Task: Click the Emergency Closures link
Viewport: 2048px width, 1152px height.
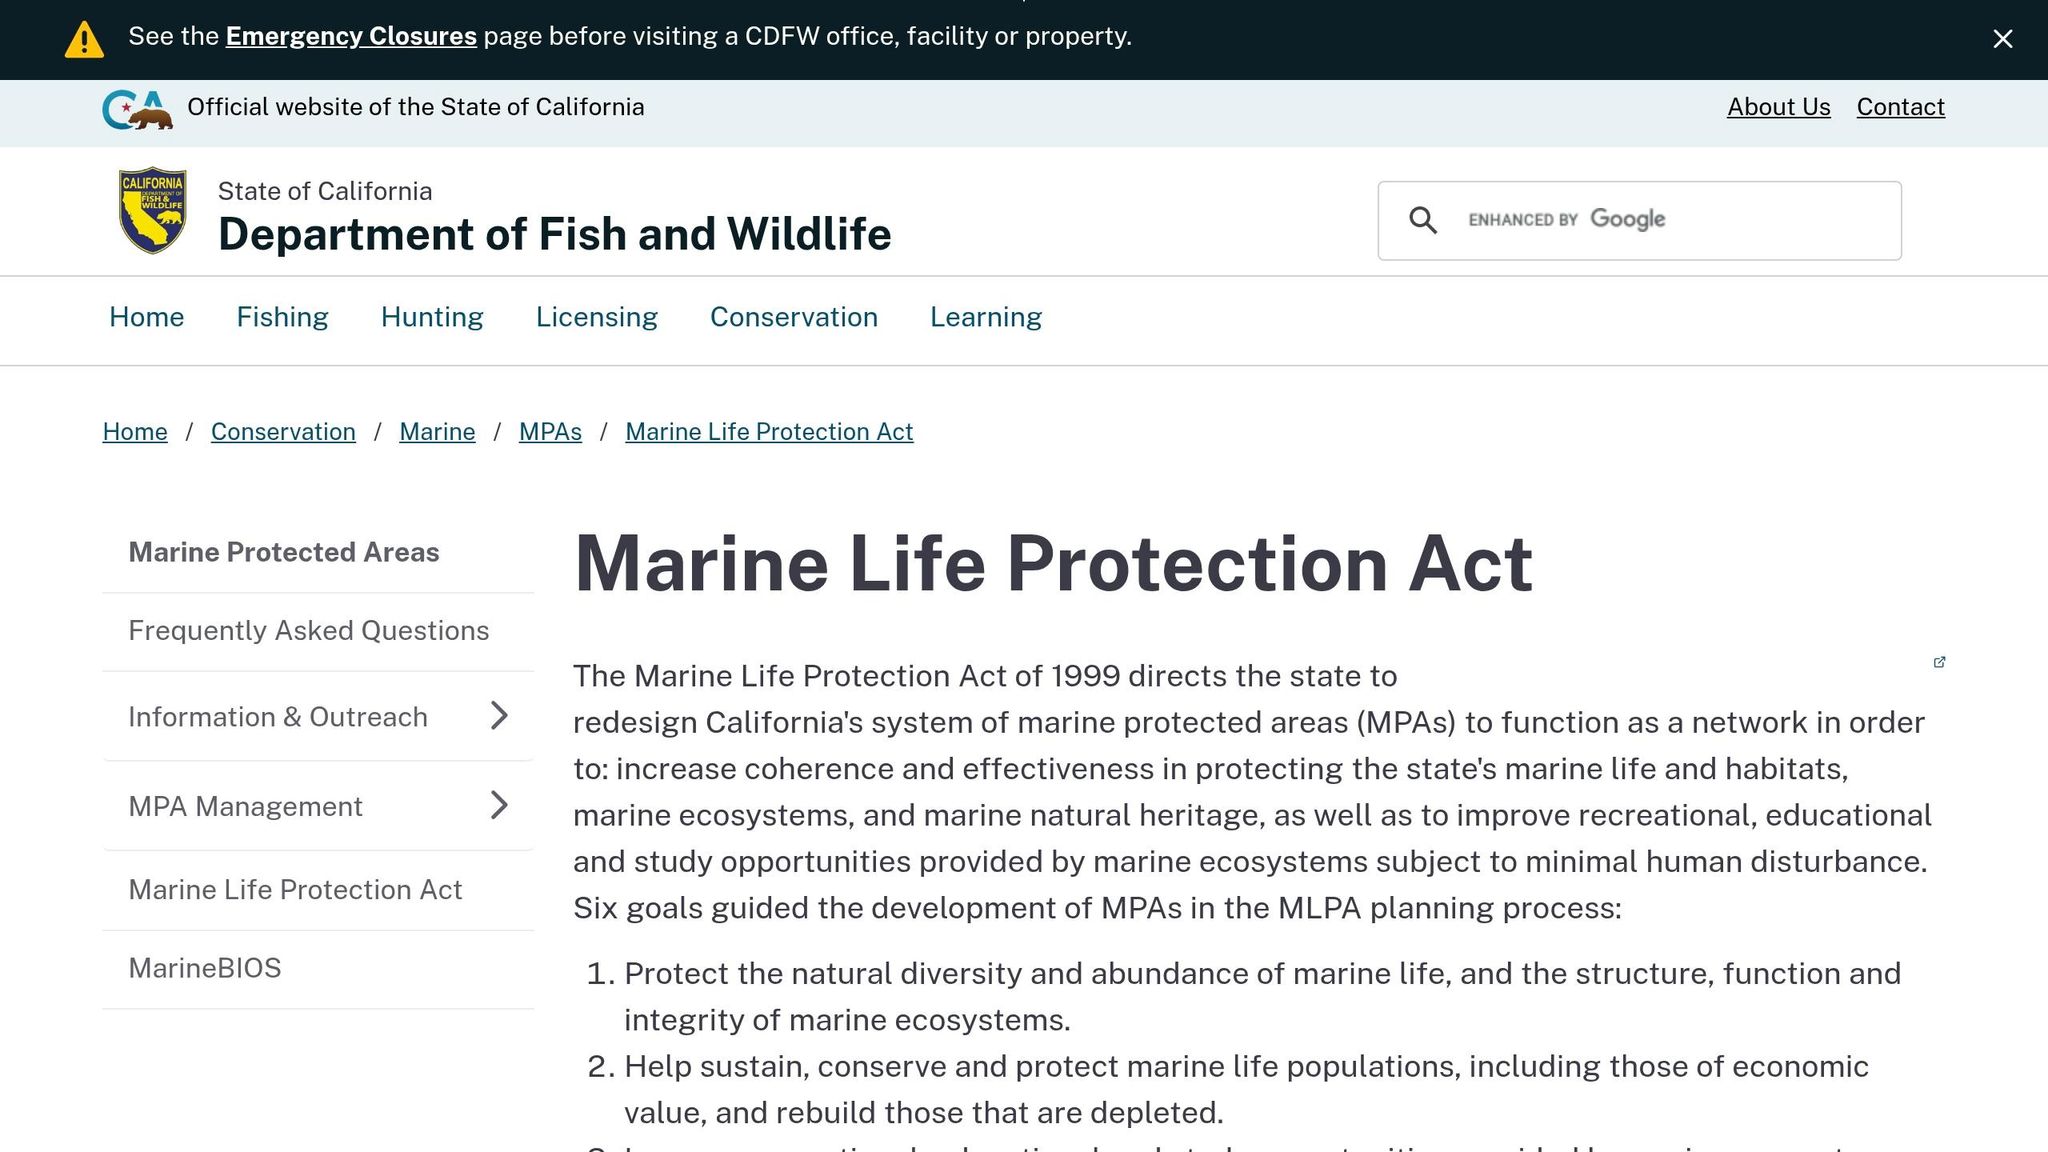Action: 351,36
